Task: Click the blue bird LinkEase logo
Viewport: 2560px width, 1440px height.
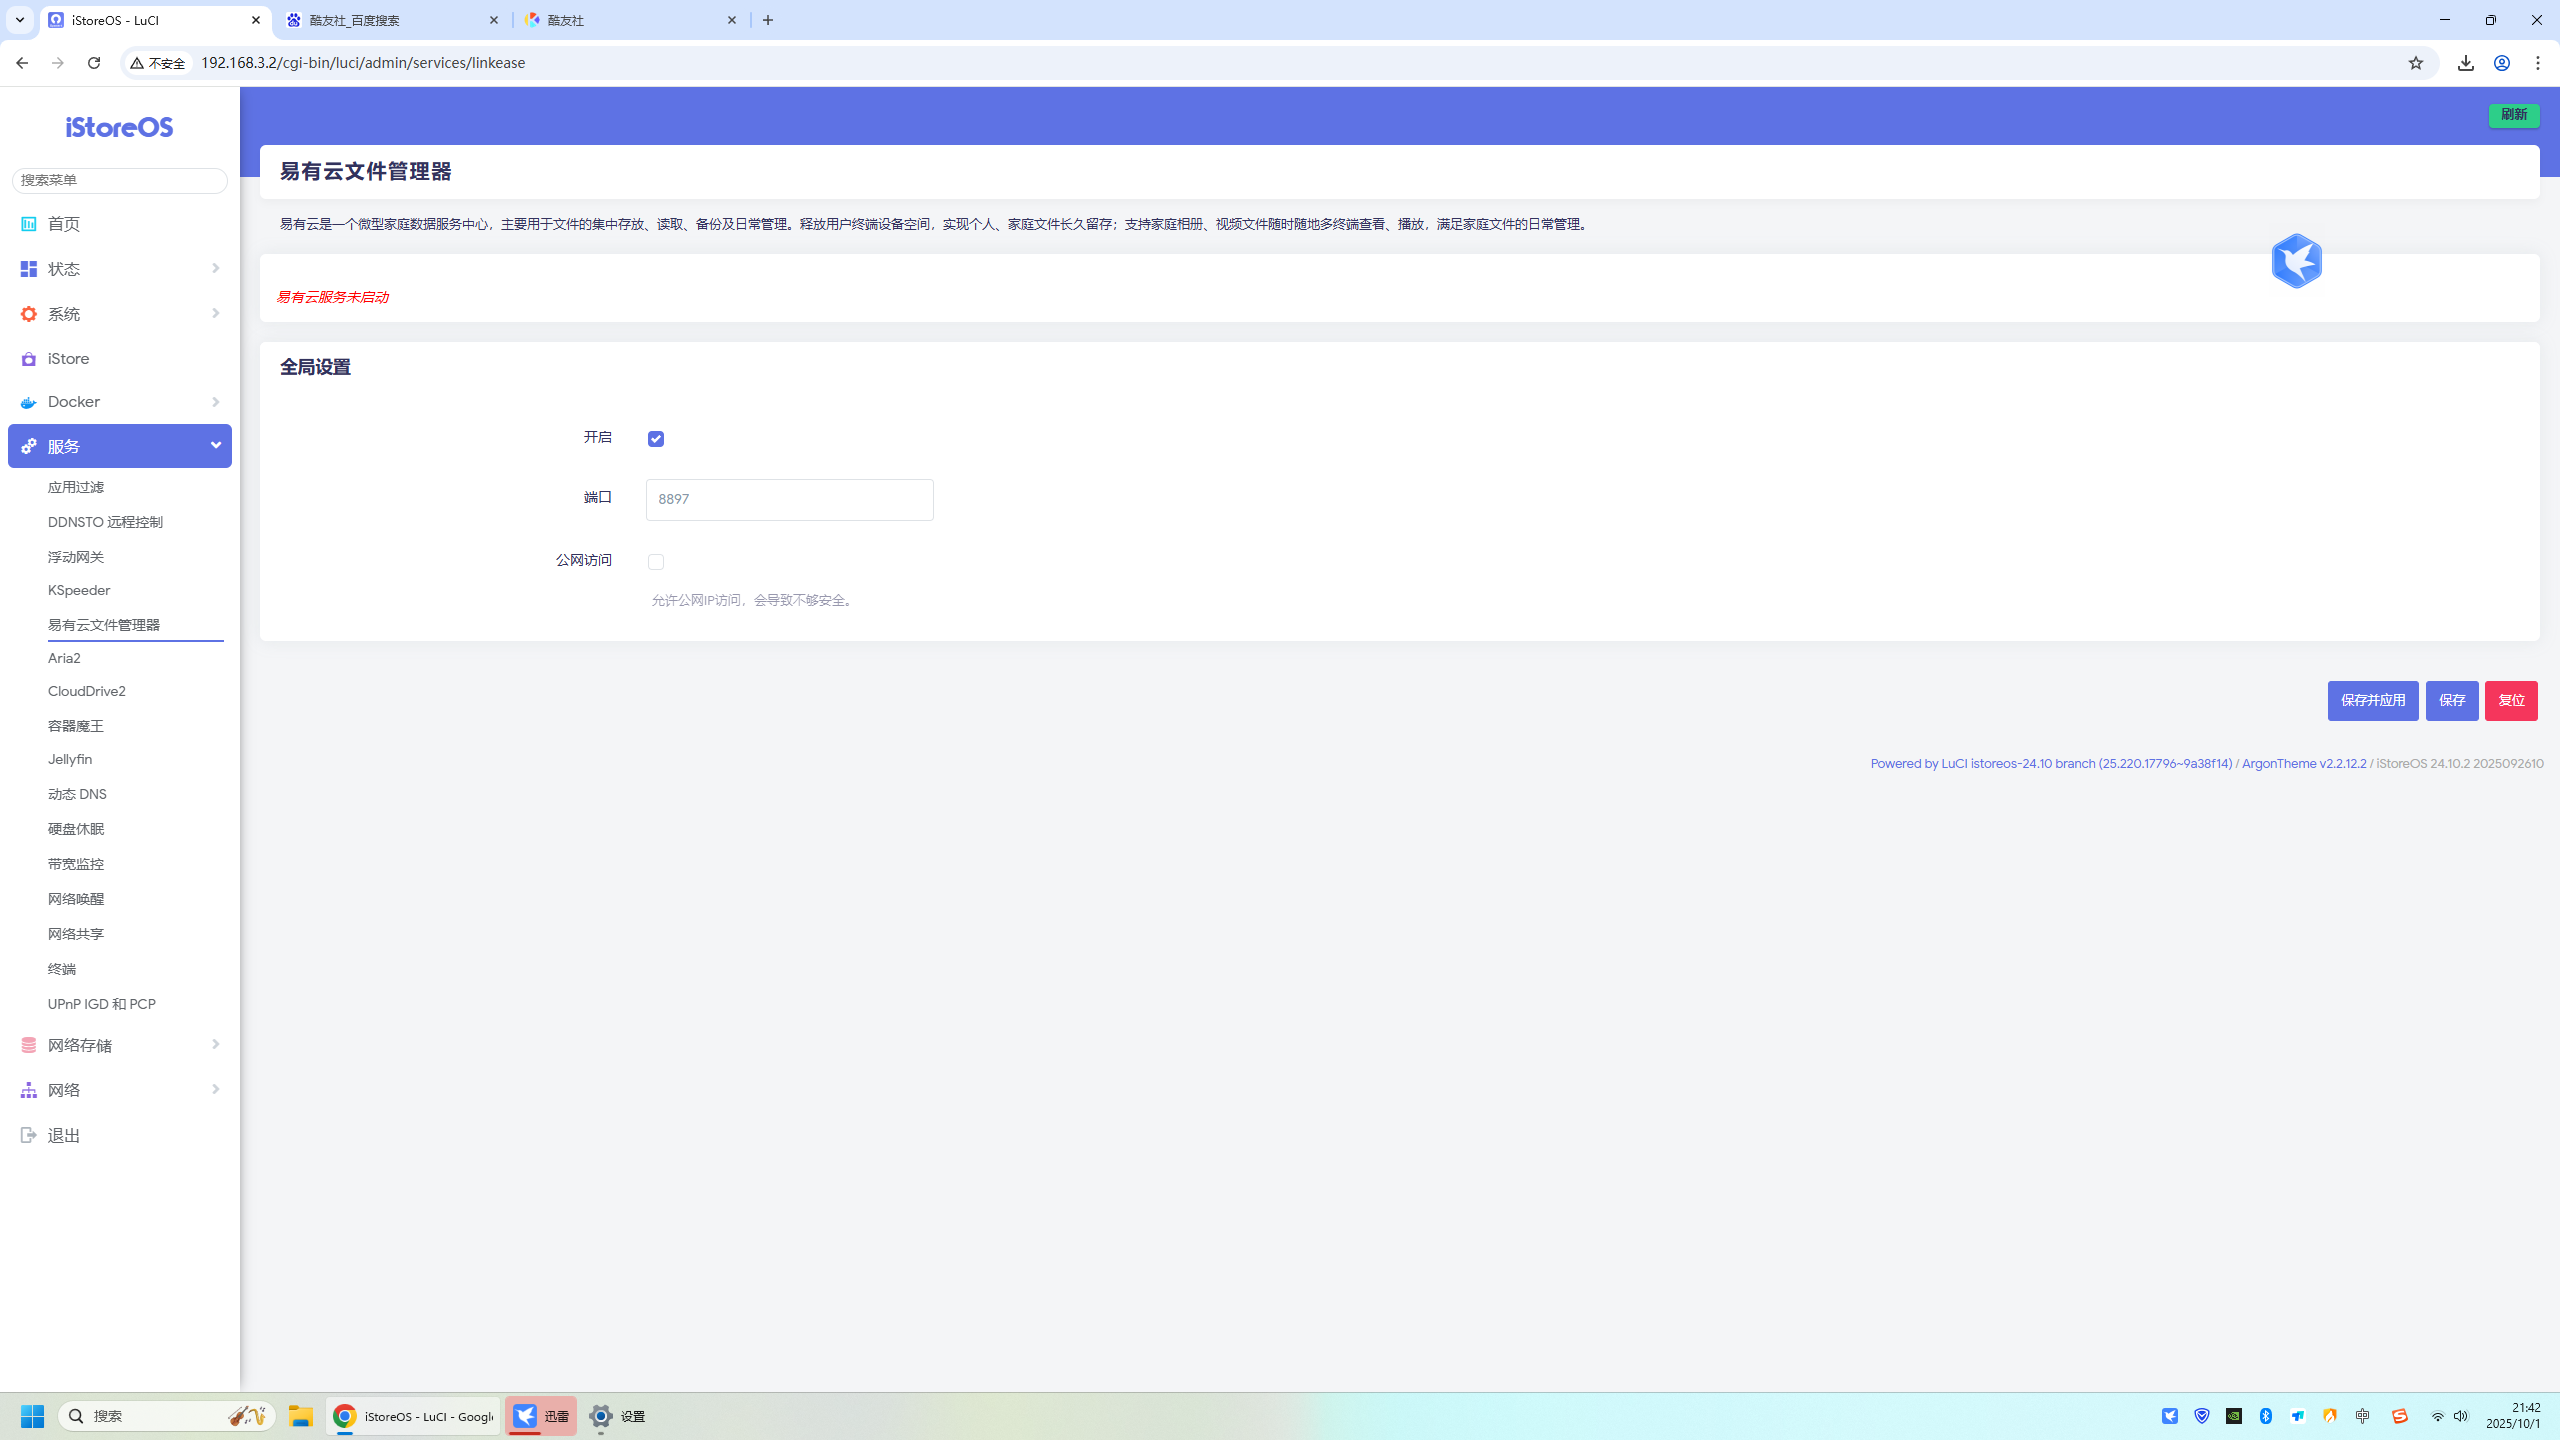Action: click(2296, 261)
